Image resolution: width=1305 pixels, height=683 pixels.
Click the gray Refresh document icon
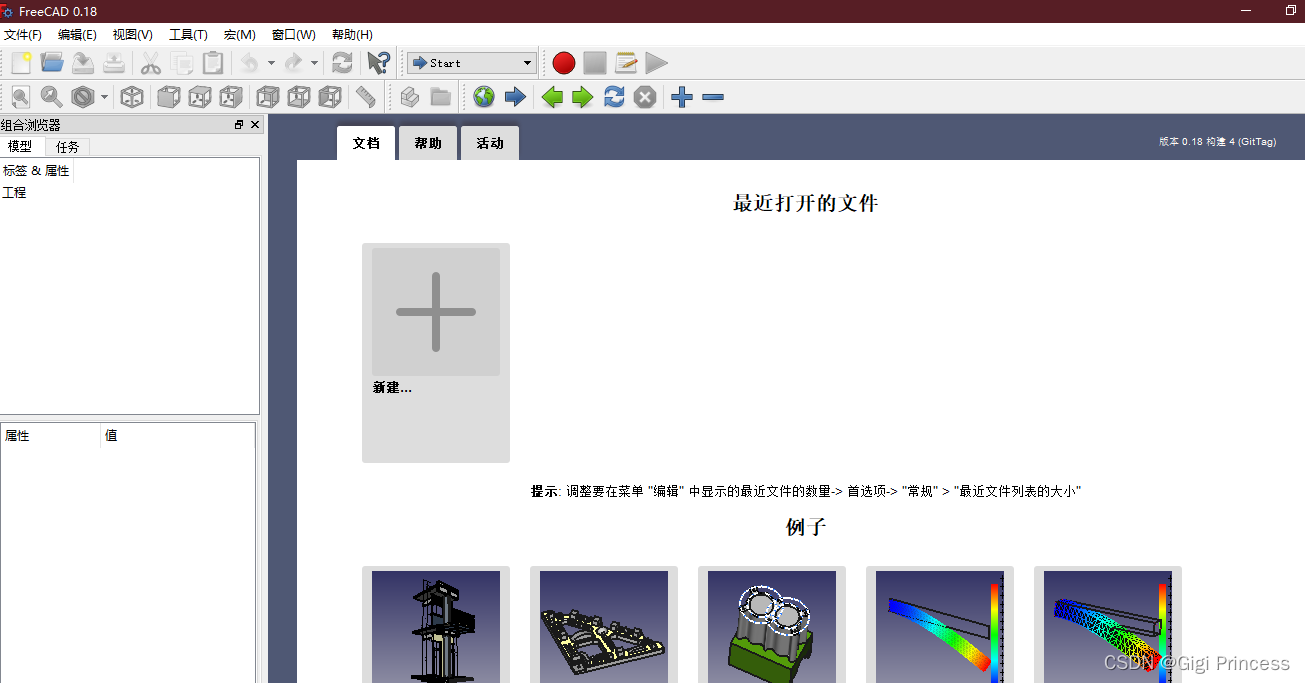tap(342, 63)
